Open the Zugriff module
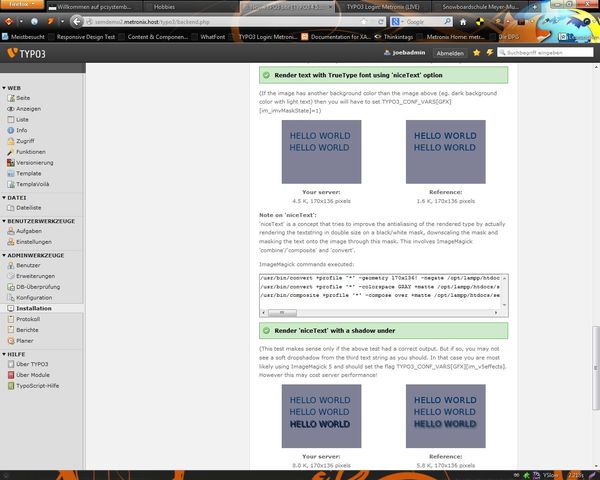 21,141
